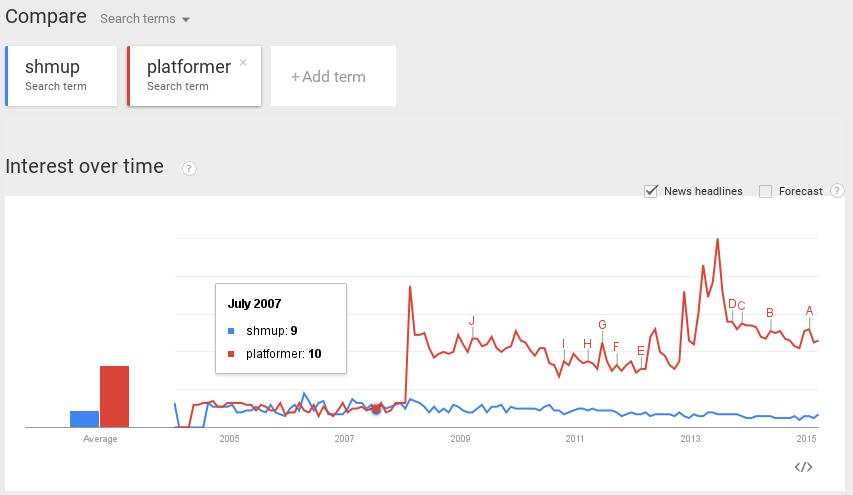Expand the Search terms dropdown
The image size is (853, 495).
145,18
